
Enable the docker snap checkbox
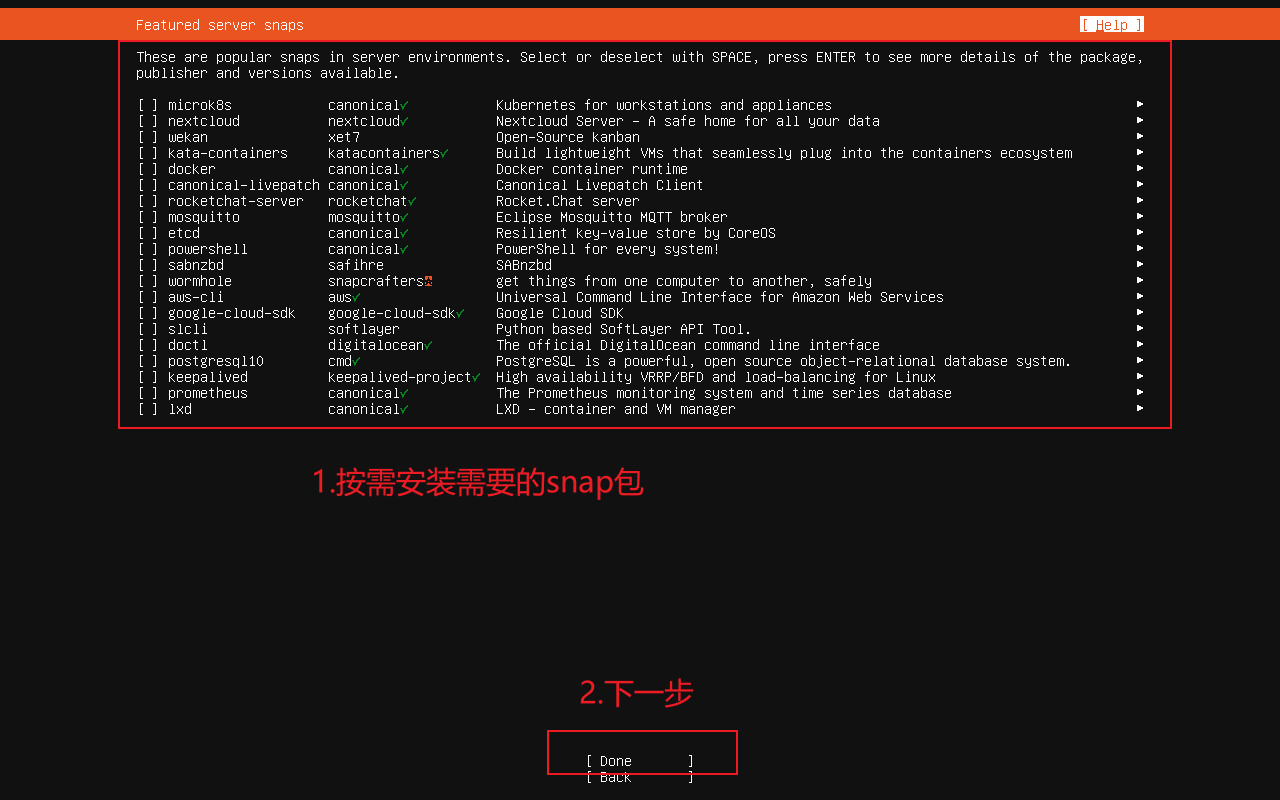click(148, 169)
